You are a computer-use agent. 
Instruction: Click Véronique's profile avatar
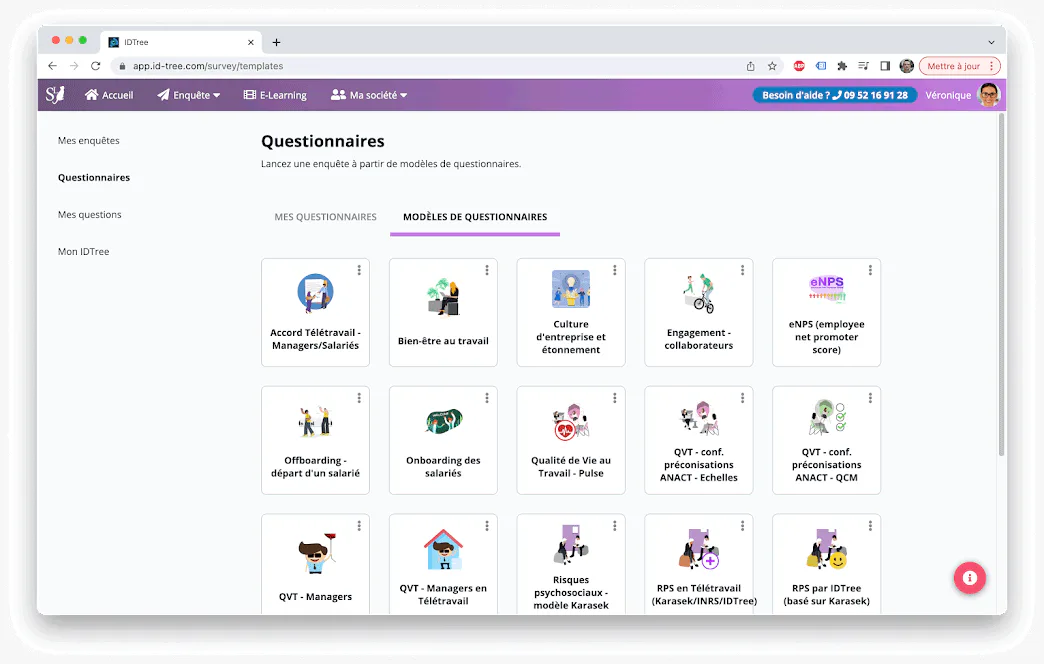[x=989, y=95]
